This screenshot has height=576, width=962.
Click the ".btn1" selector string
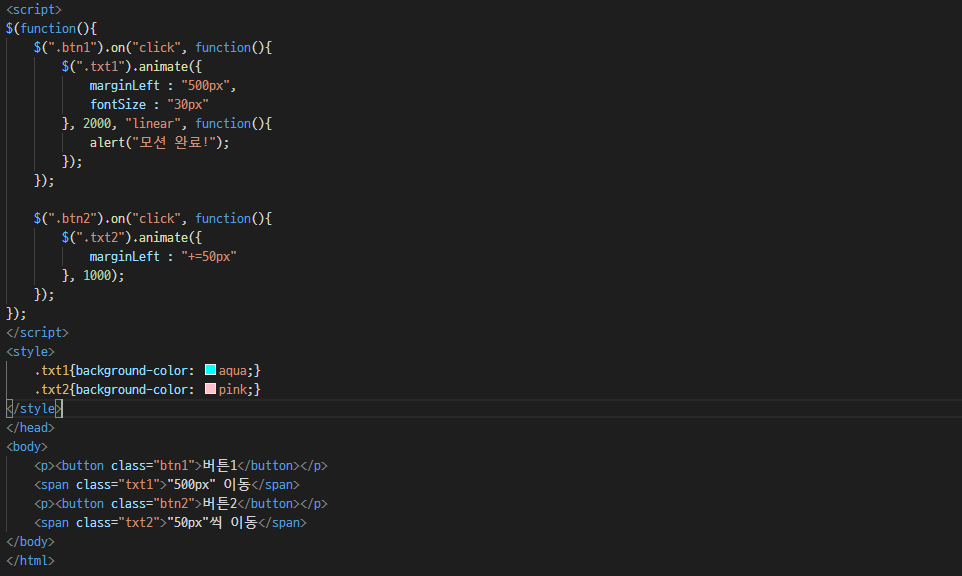pos(72,47)
